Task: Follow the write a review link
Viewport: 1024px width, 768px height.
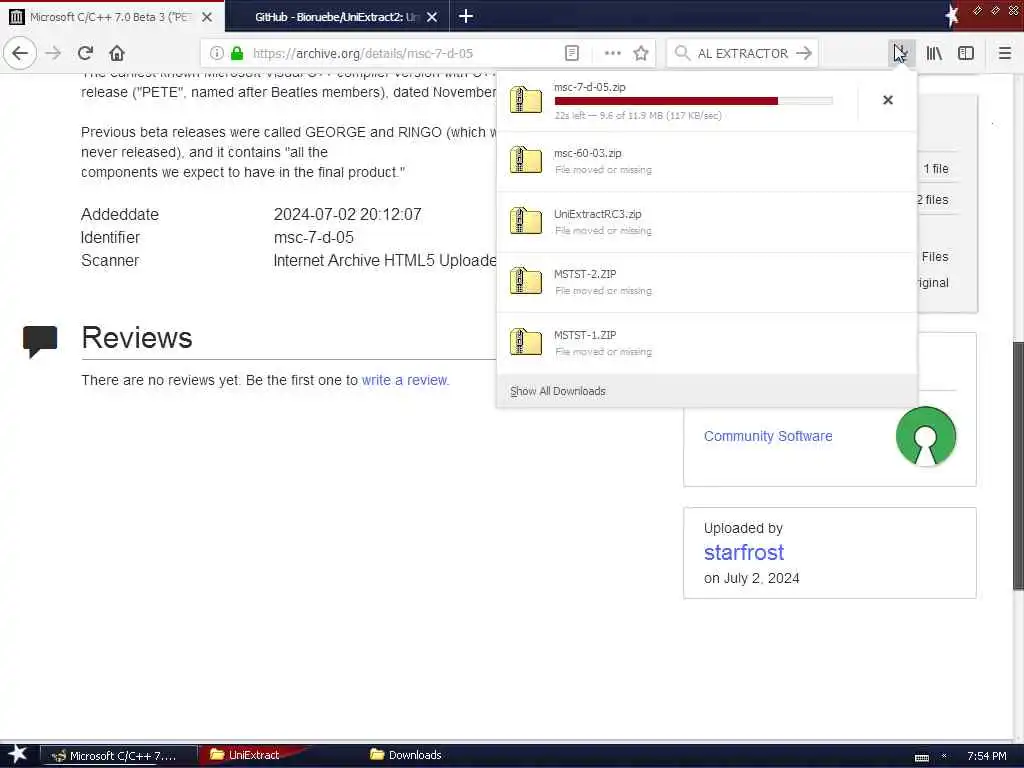Action: [405, 380]
